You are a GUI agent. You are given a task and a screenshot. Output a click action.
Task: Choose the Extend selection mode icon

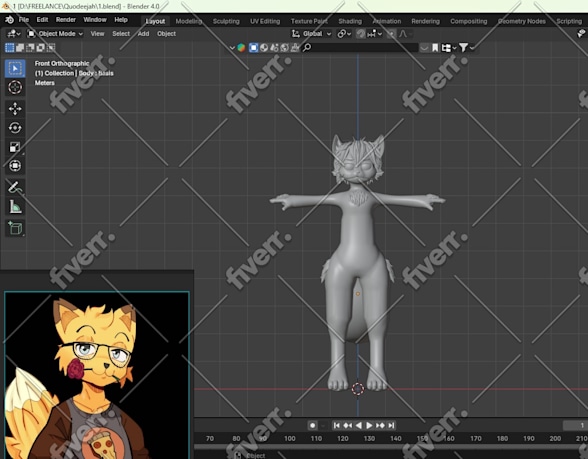(x=20, y=48)
